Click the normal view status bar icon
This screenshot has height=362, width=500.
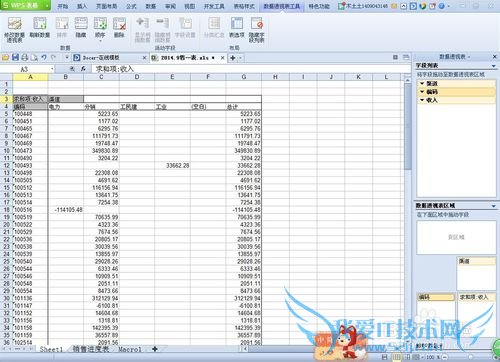click(396, 357)
